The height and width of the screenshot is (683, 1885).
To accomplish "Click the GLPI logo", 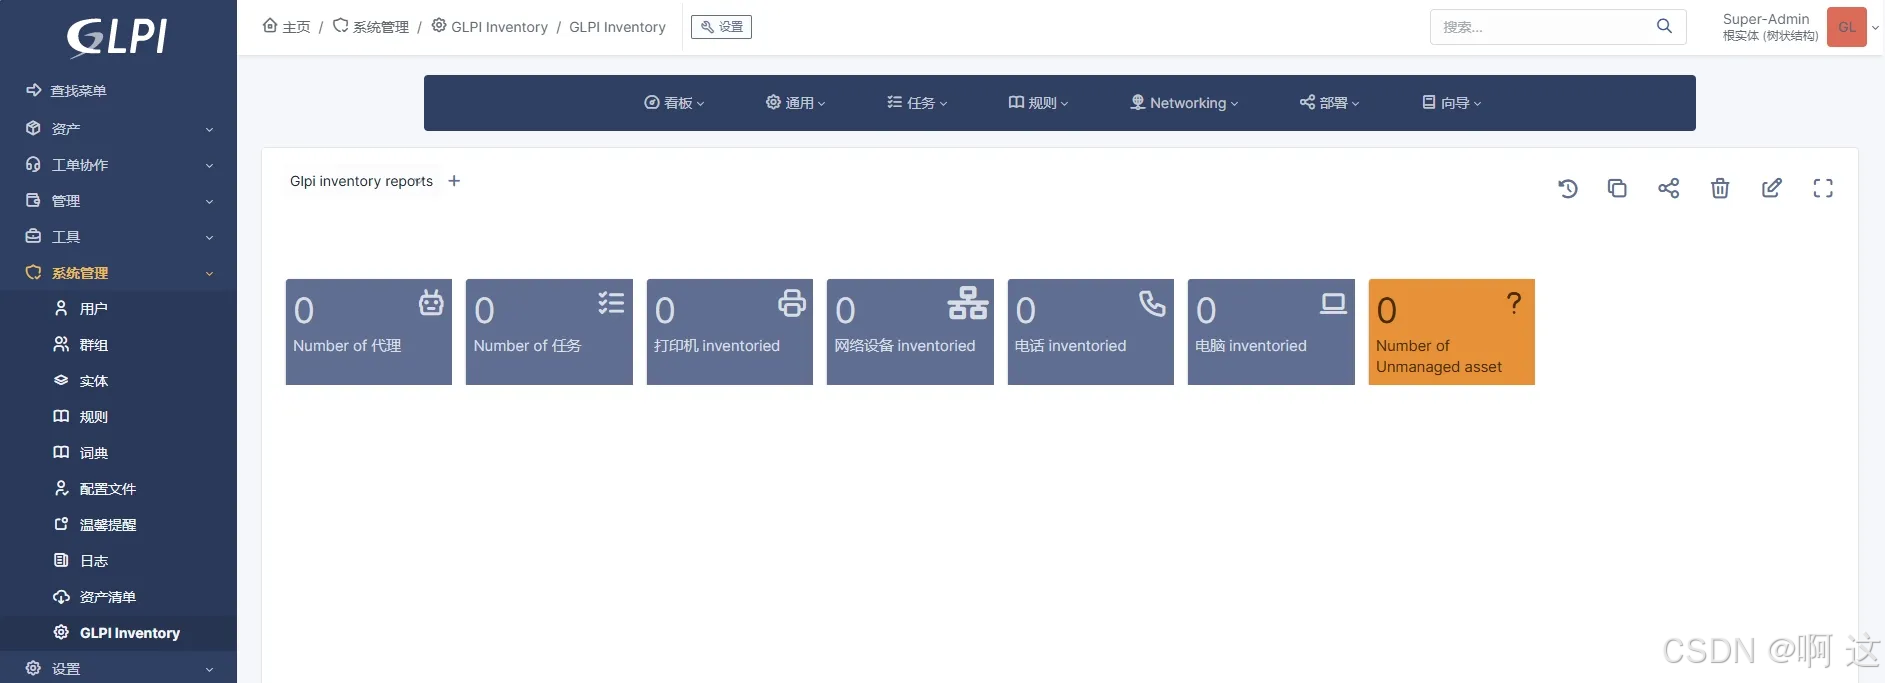I will click(117, 38).
